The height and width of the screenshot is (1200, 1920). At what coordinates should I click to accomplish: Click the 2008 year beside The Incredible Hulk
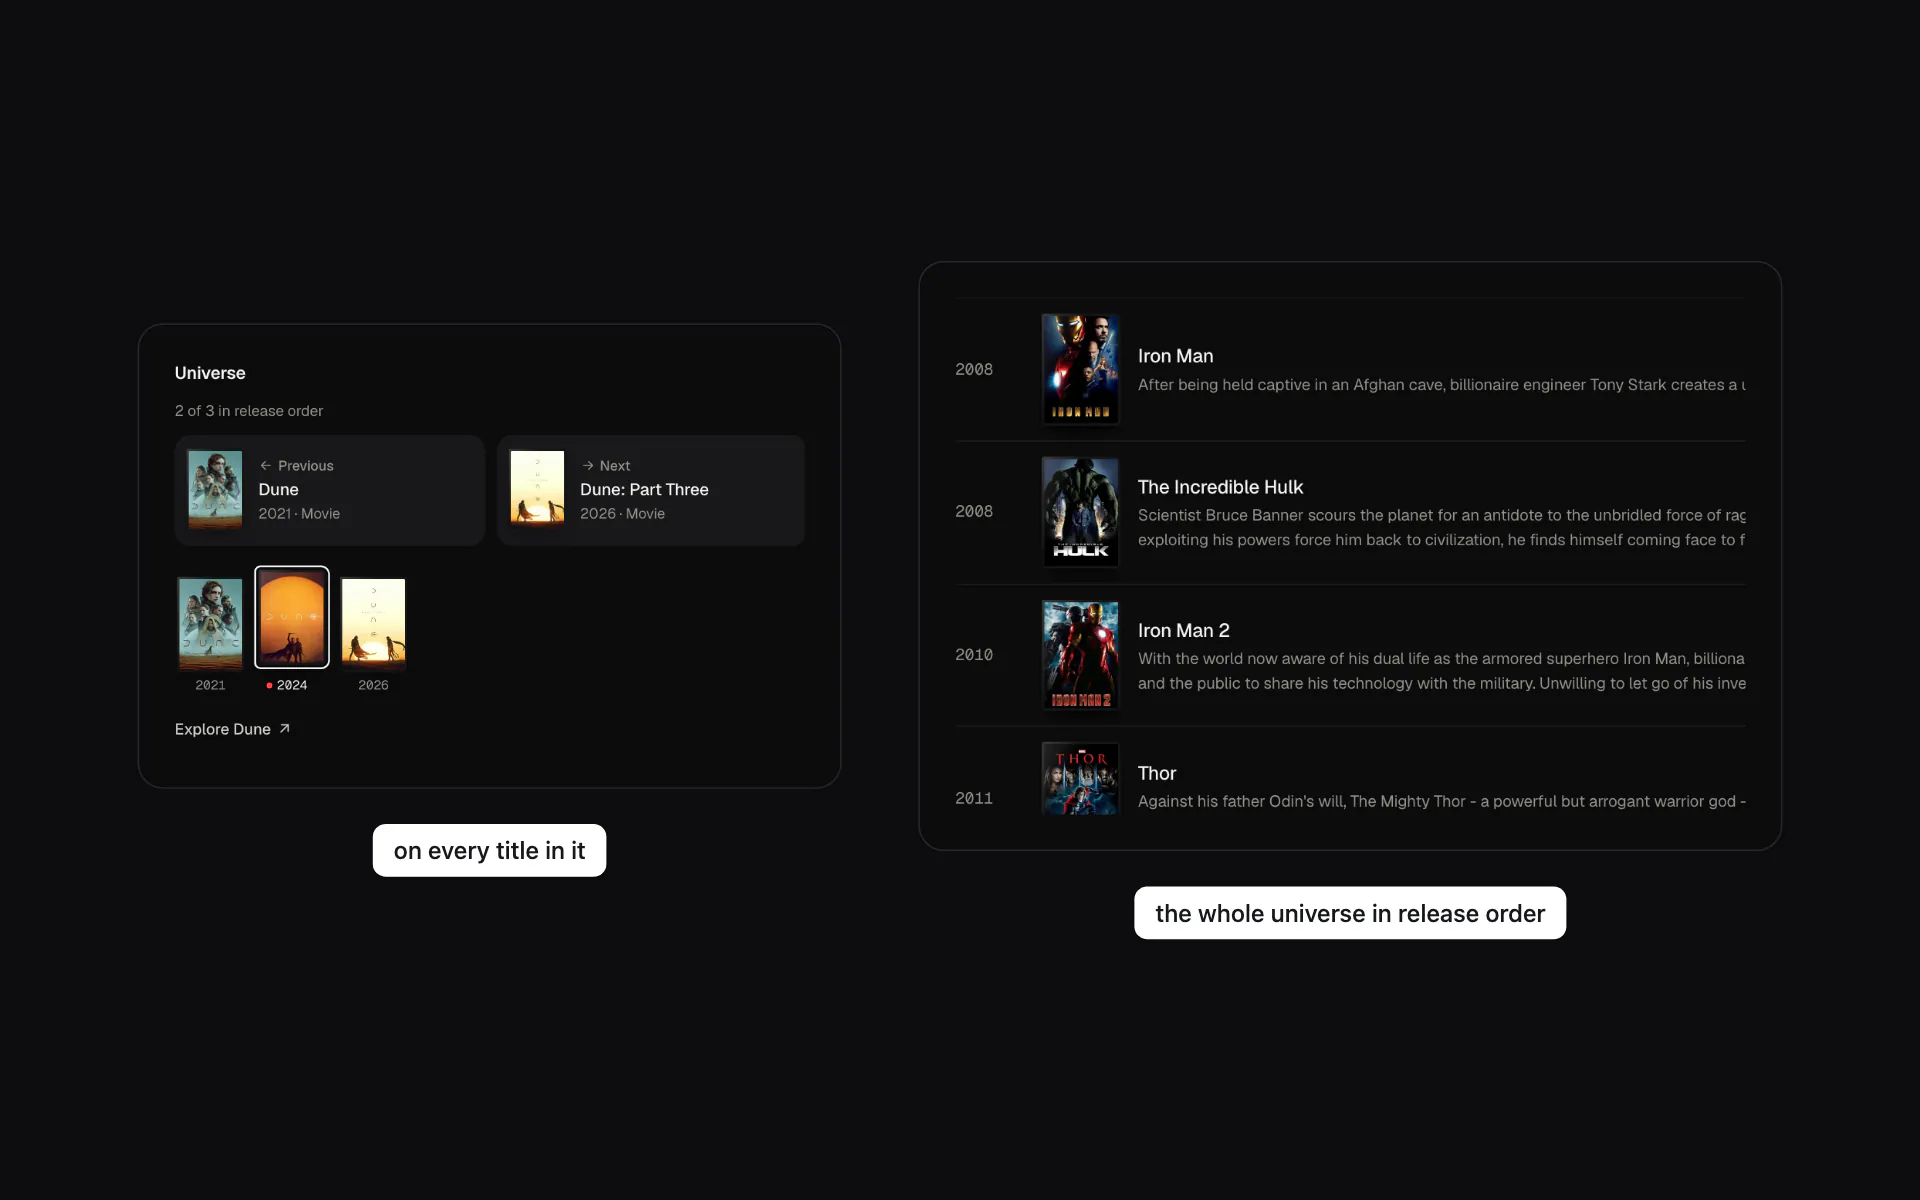(x=974, y=511)
